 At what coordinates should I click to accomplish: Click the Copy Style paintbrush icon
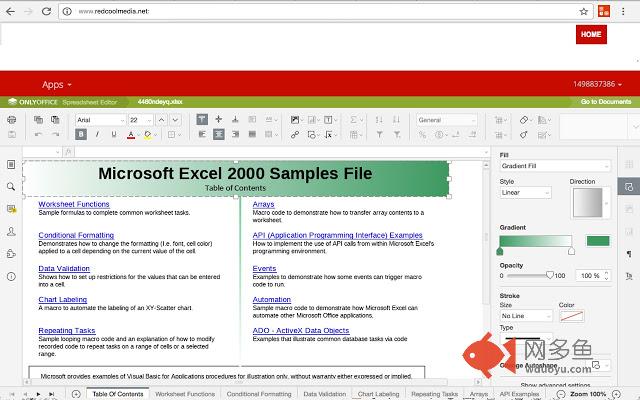524,134
